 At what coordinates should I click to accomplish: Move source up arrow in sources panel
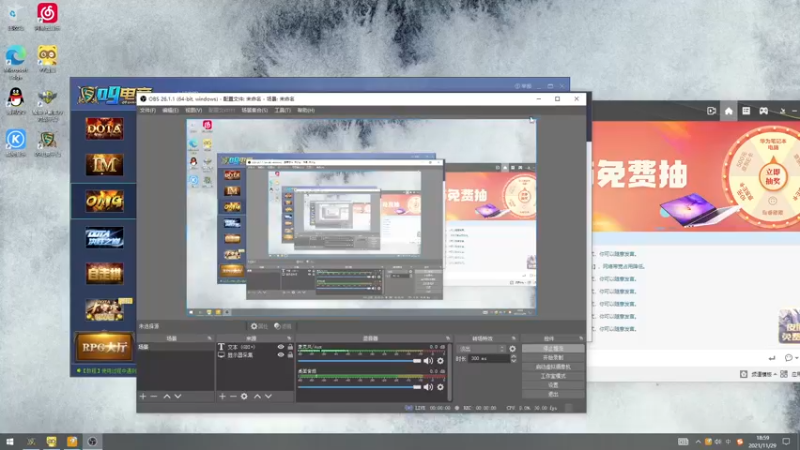click(257, 396)
